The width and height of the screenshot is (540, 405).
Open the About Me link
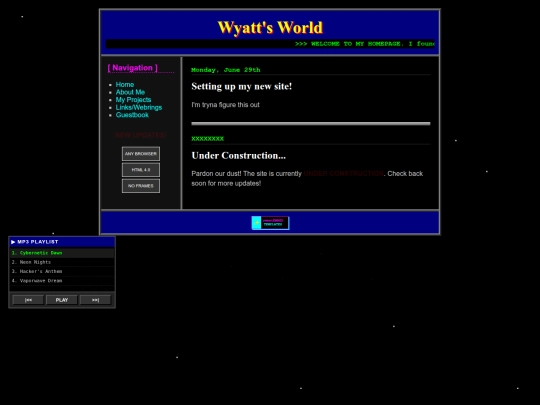tap(130, 92)
